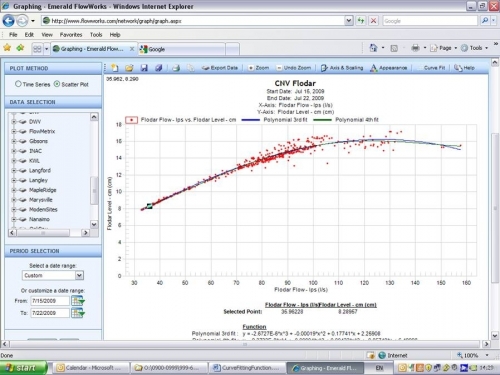Click the Polynomial 3rd fit legend line

click(250, 120)
